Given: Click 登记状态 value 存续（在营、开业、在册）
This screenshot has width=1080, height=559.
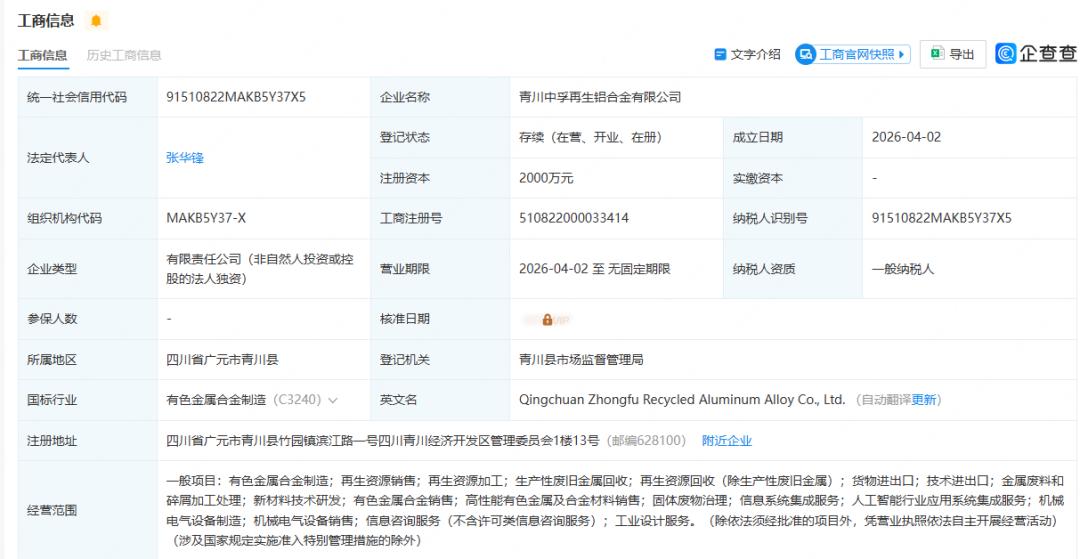Looking at the screenshot, I should (591, 137).
